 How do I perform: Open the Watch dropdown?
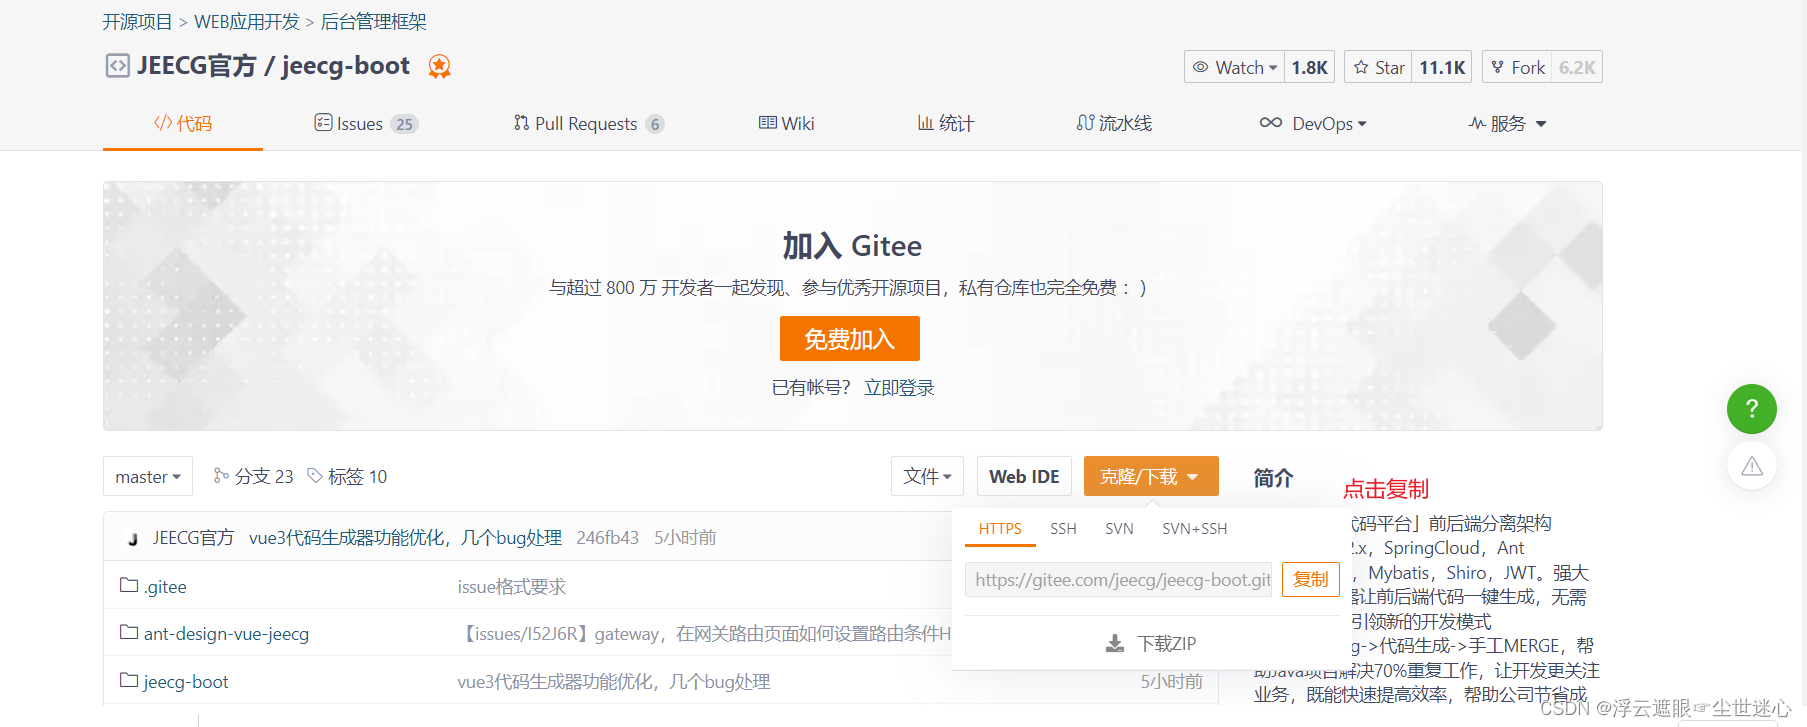coord(1234,67)
